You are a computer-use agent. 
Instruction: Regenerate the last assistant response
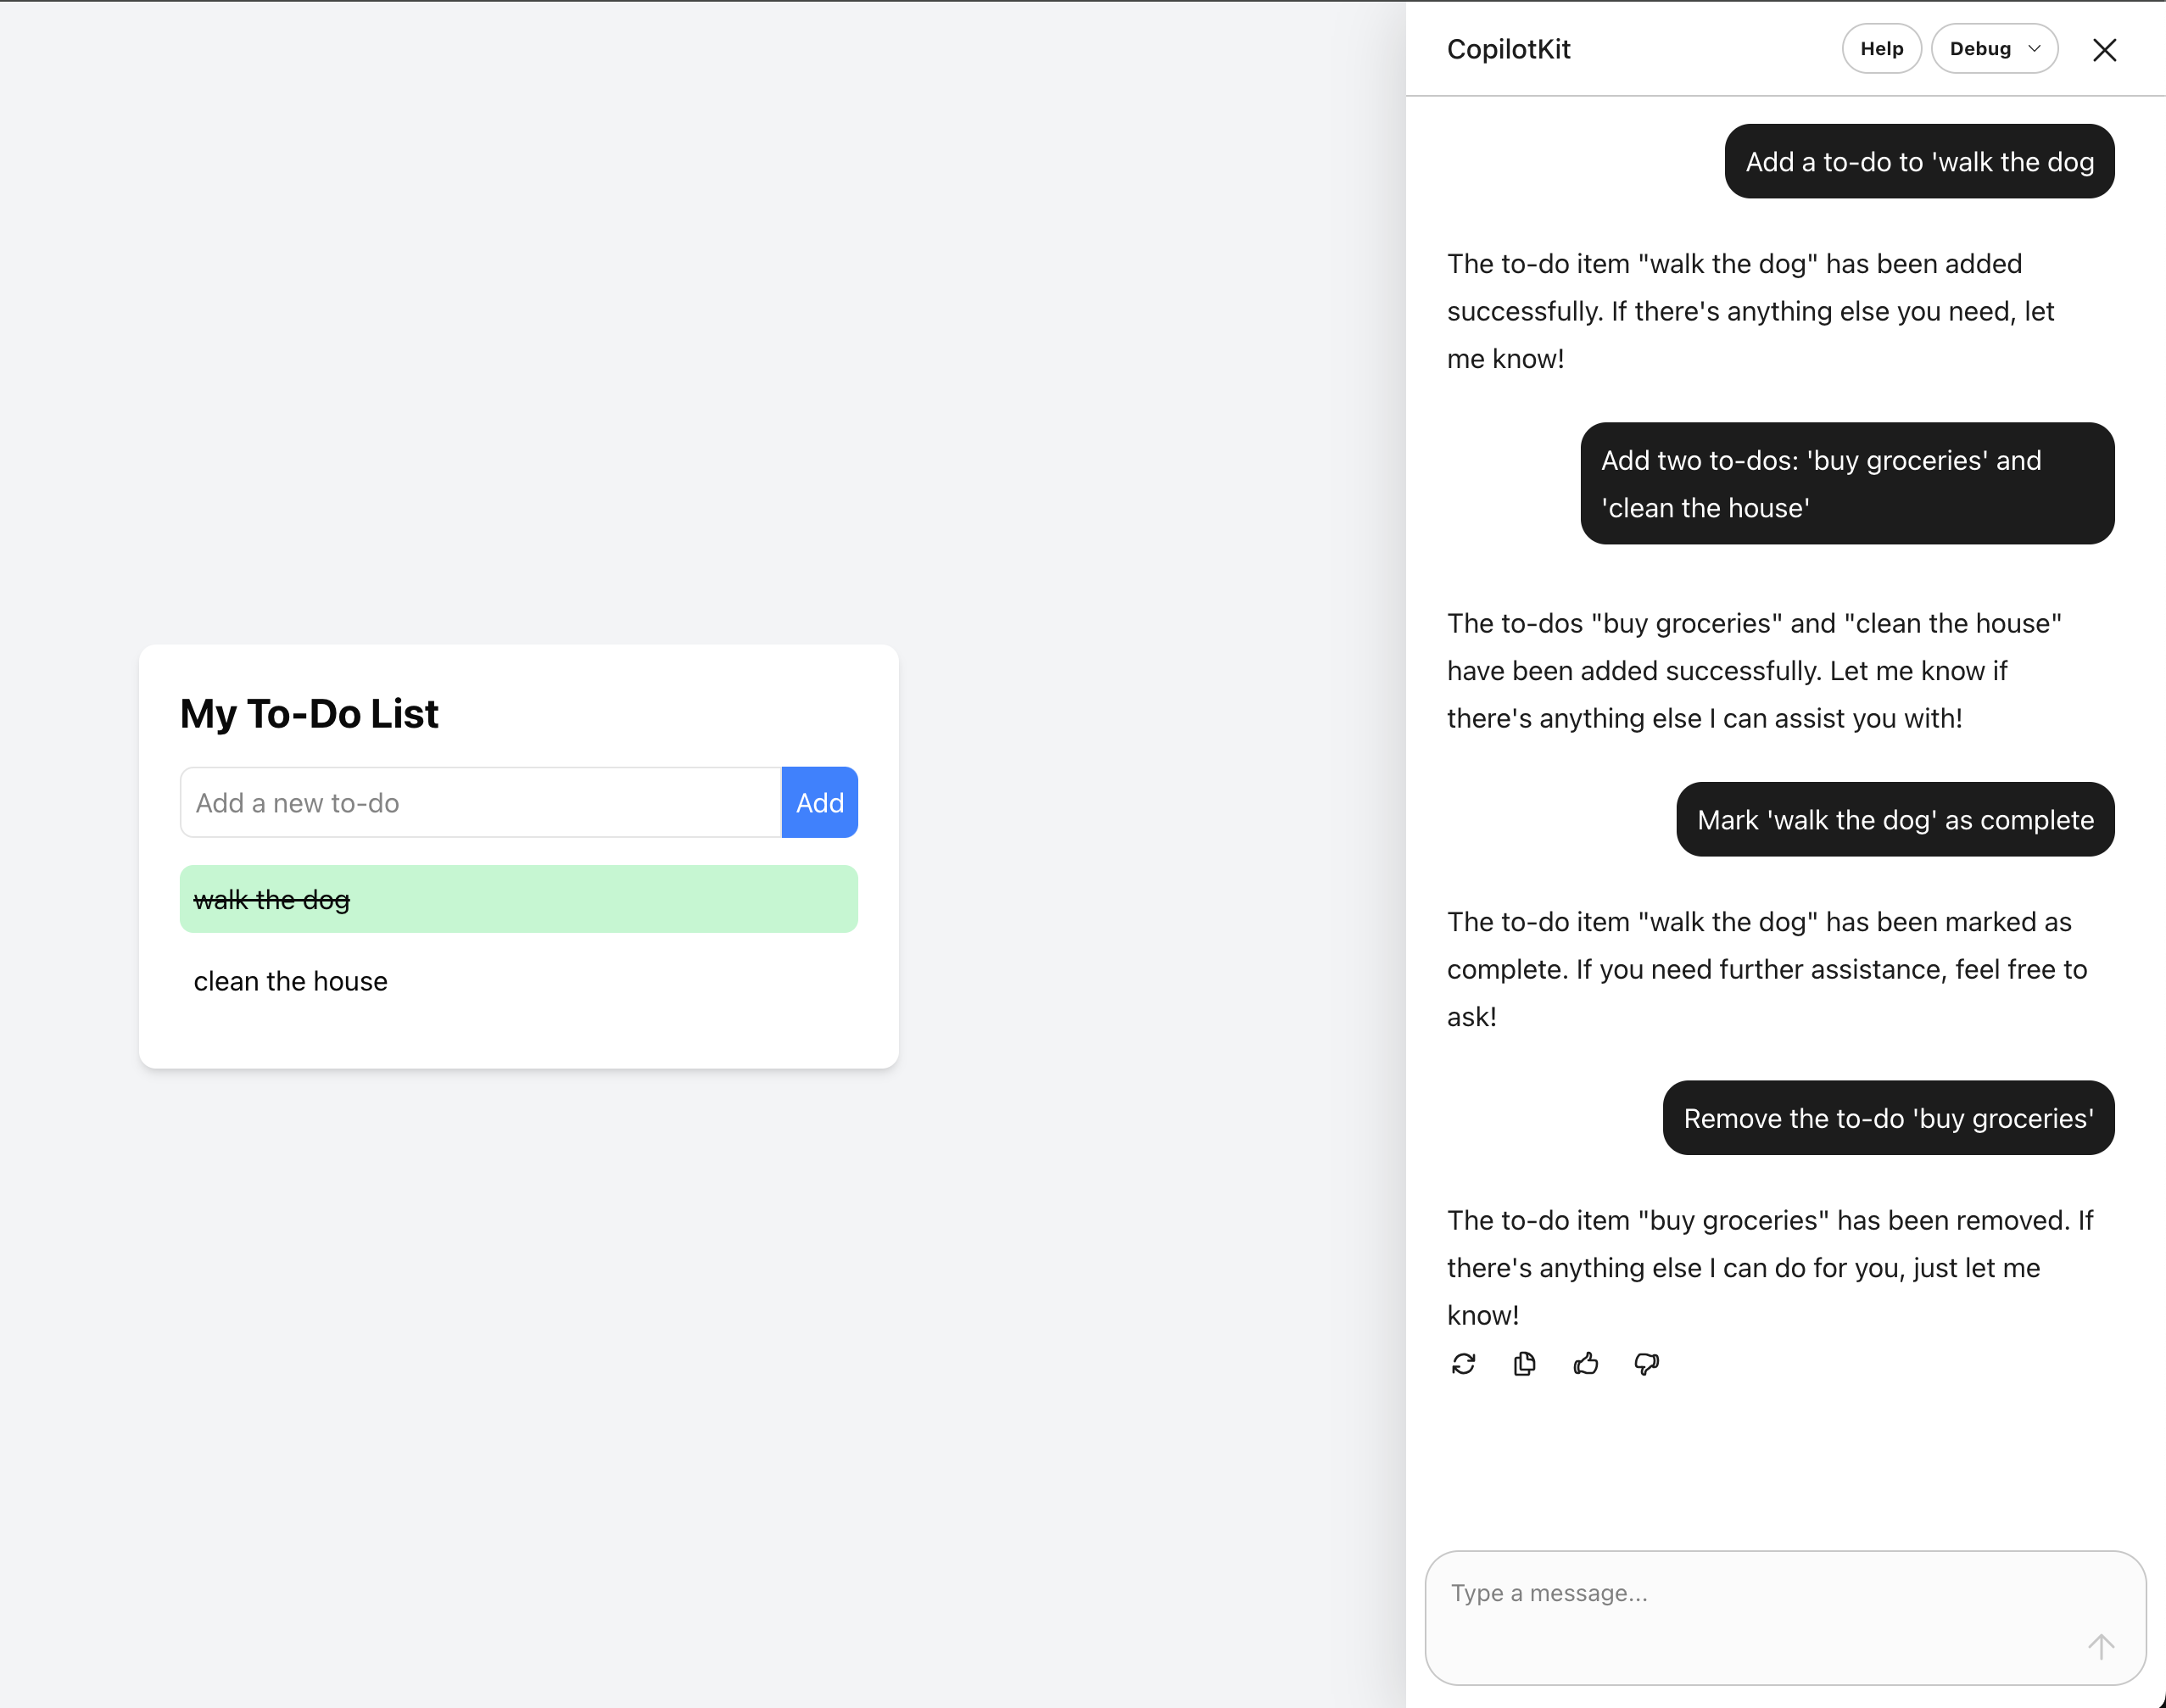click(1463, 1364)
